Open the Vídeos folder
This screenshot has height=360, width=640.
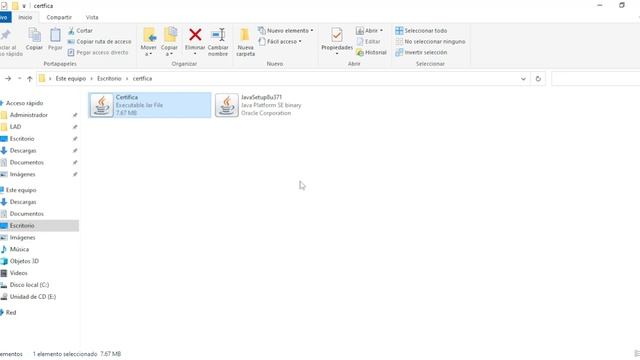(x=18, y=273)
